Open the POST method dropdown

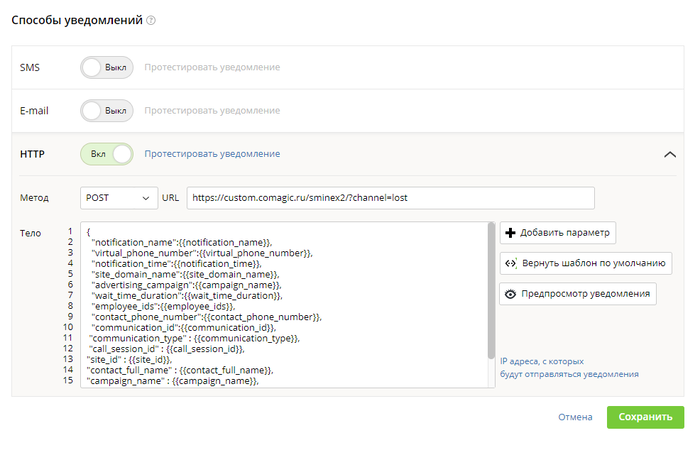119,198
